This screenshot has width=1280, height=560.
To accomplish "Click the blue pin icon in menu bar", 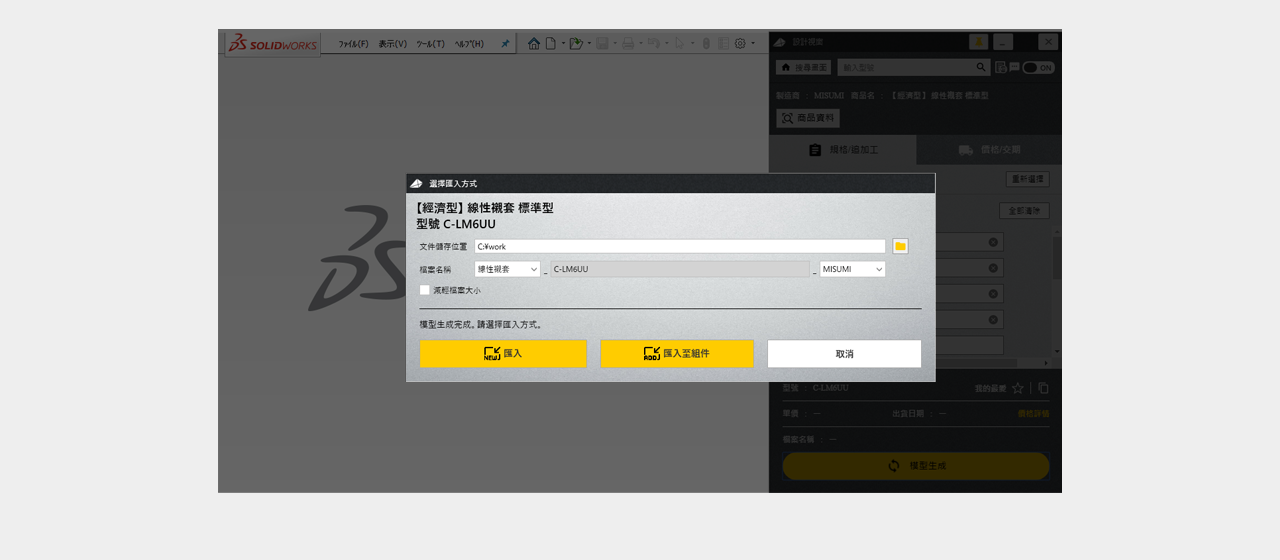I will tap(505, 44).
